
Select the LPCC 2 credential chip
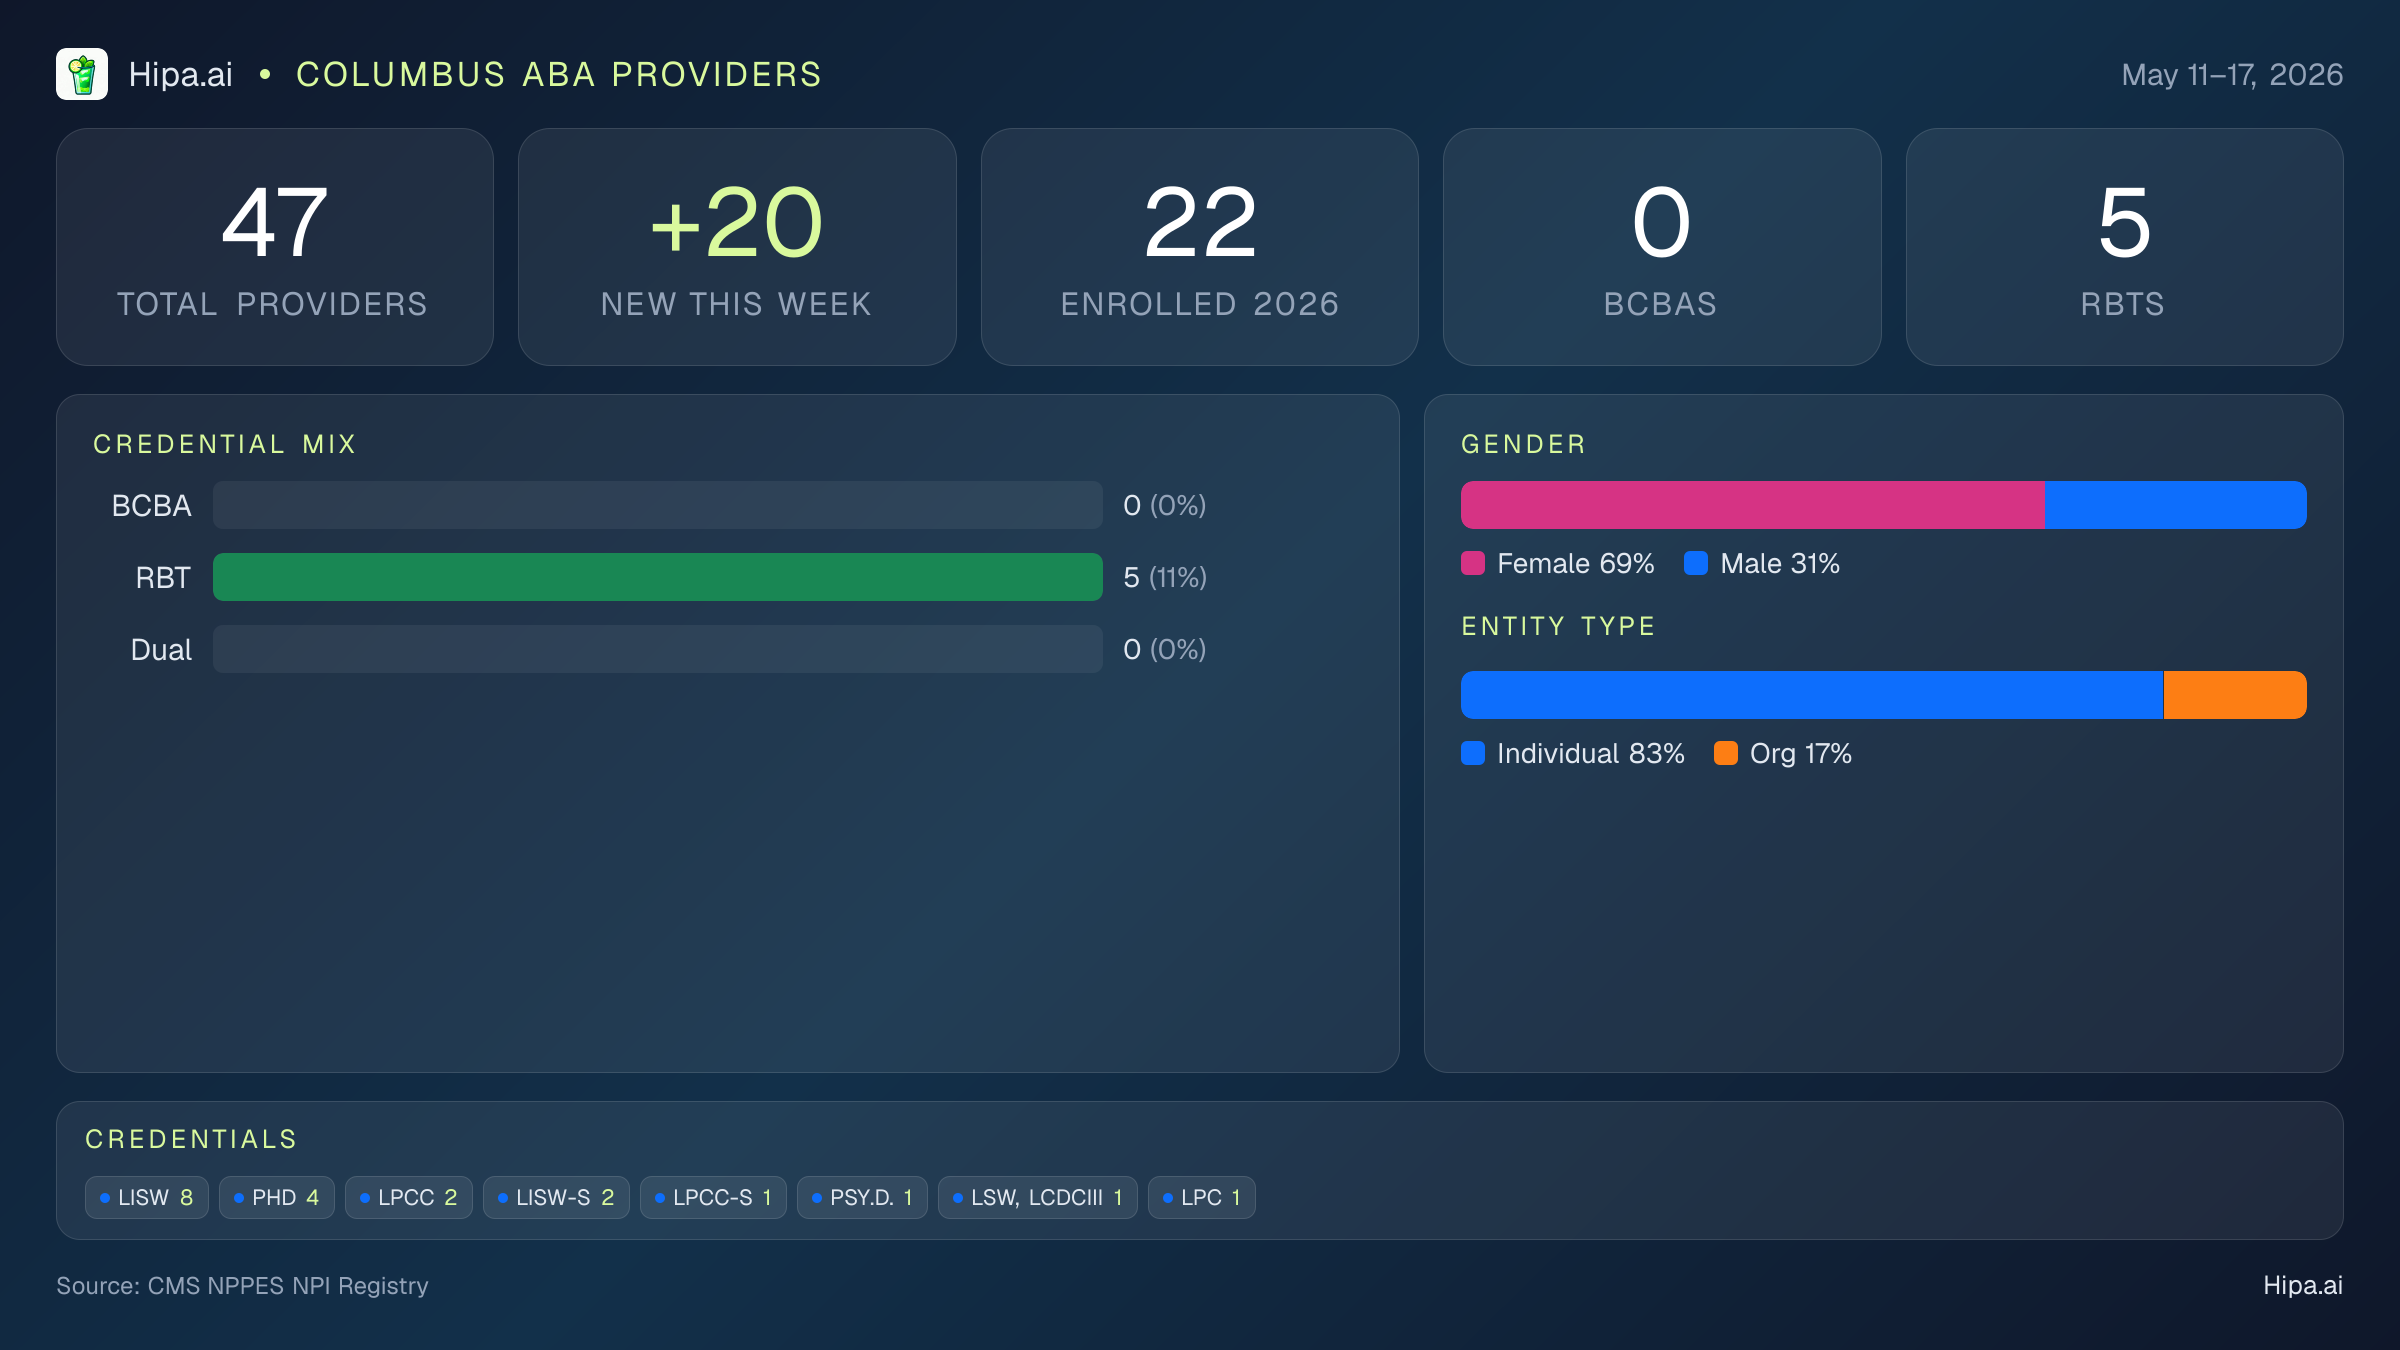point(409,1198)
